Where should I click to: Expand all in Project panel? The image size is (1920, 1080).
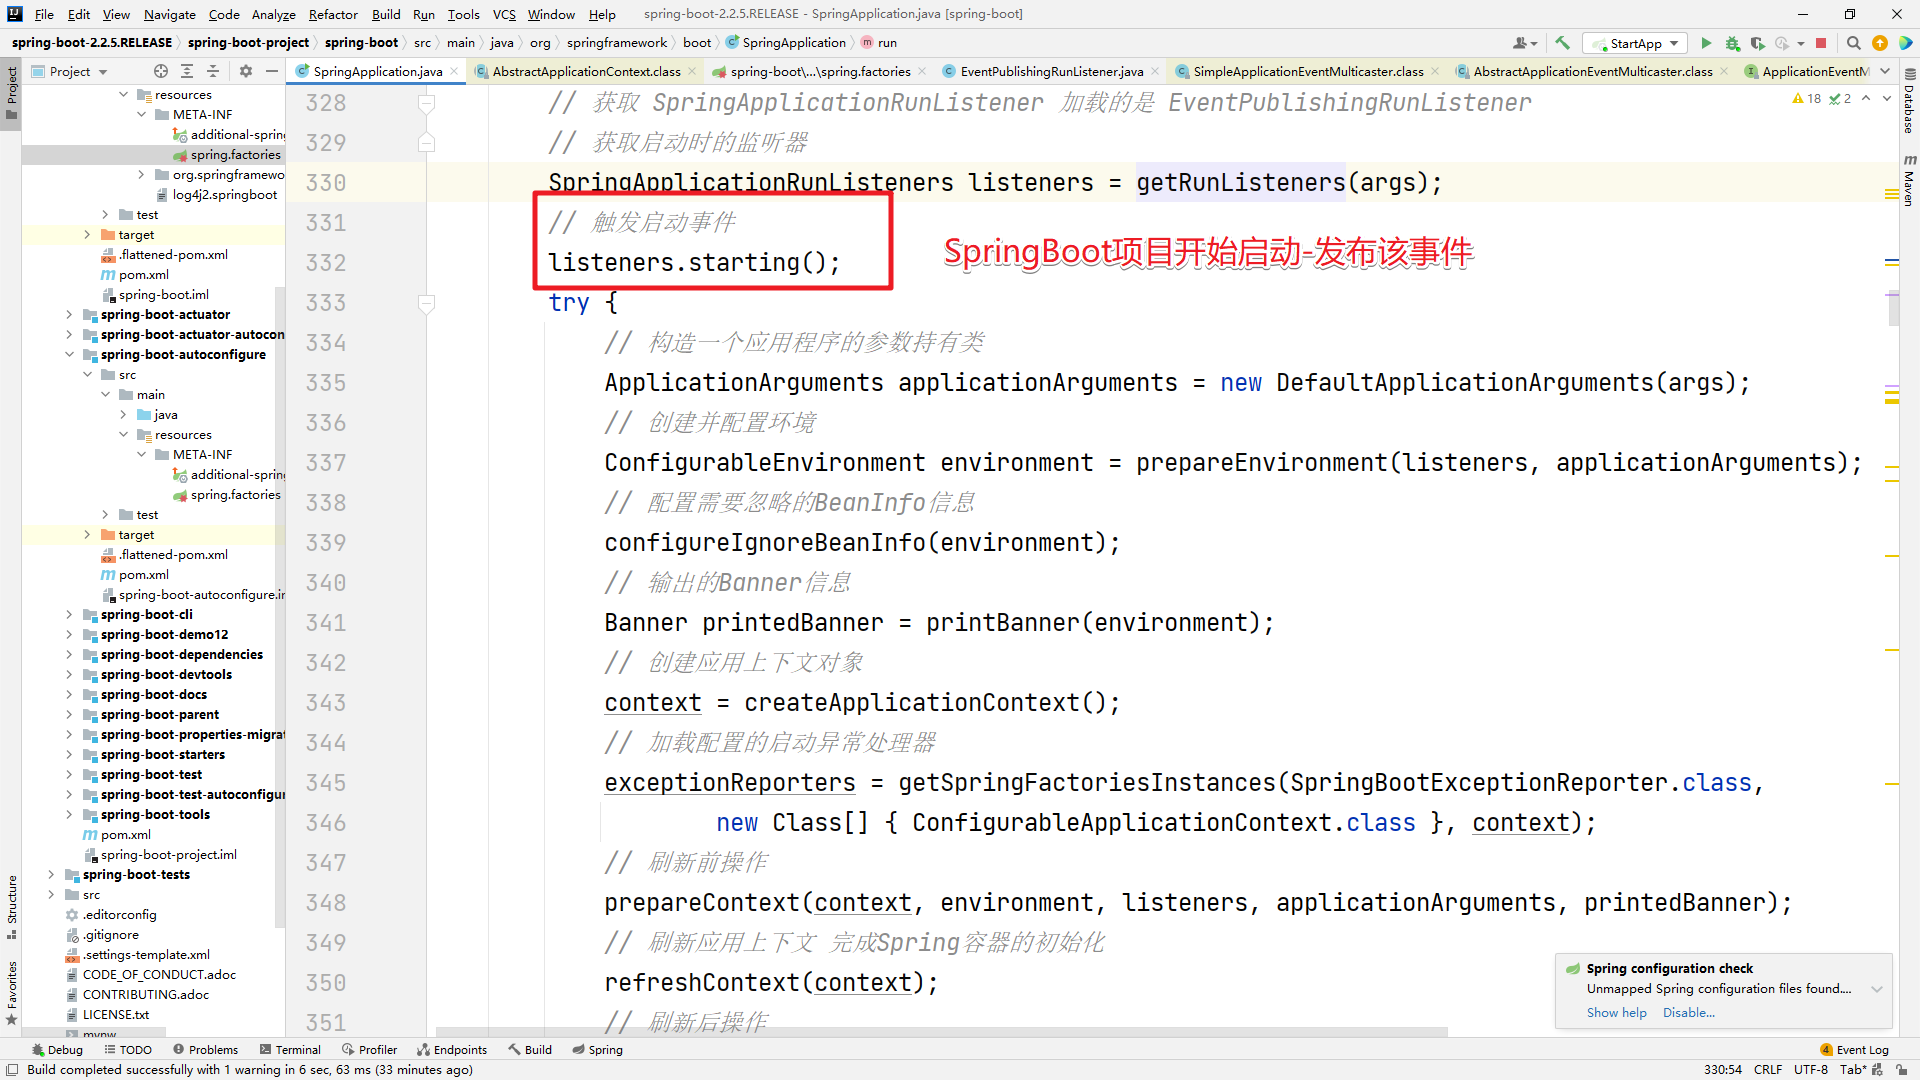coord(186,71)
